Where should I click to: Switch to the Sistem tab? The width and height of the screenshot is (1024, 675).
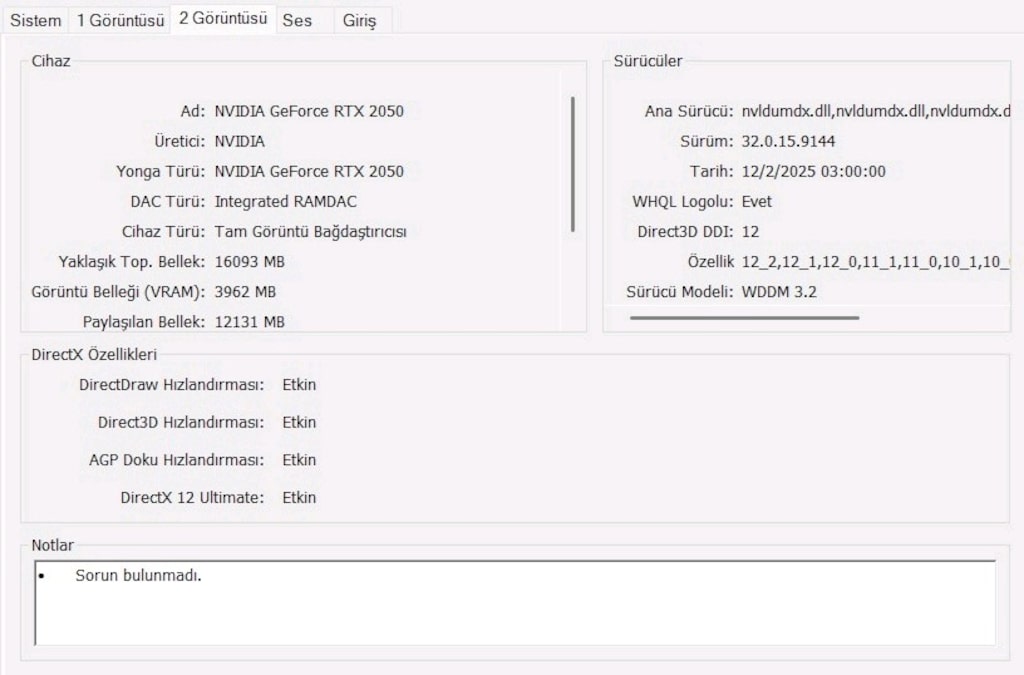(x=35, y=20)
